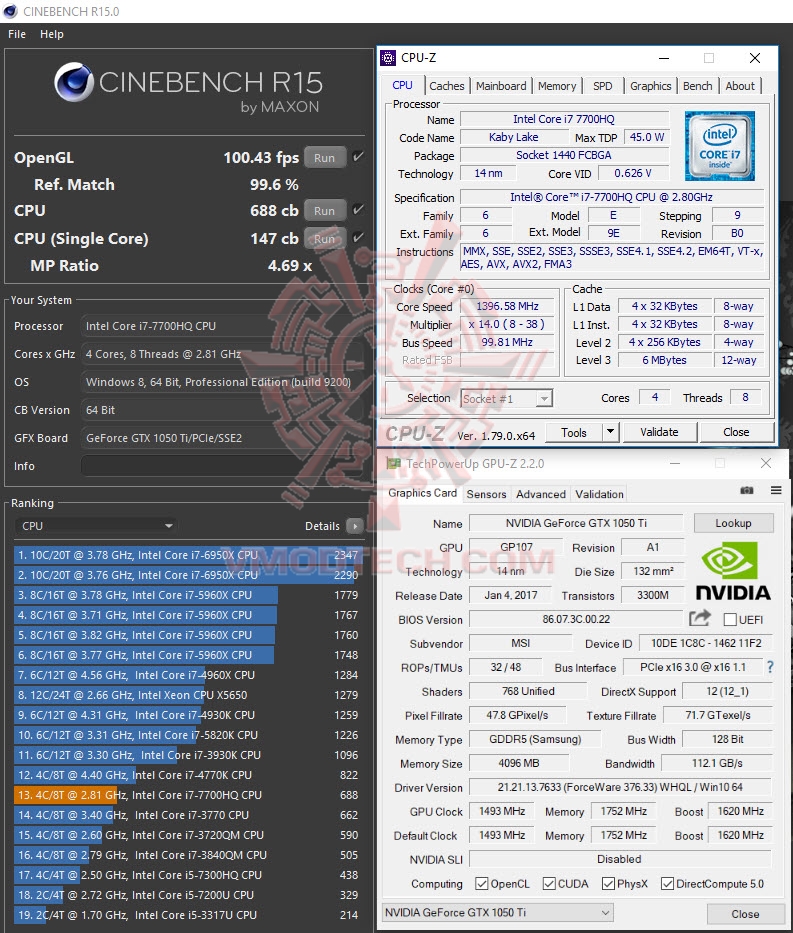Screen dimensions: 793x933
Task: Click the NVIDIA logo in GPU-Z
Action: coord(733,571)
